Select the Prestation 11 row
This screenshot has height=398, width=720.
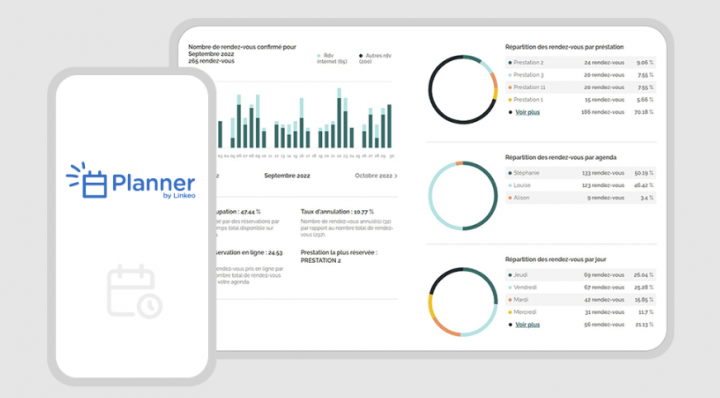pos(580,87)
